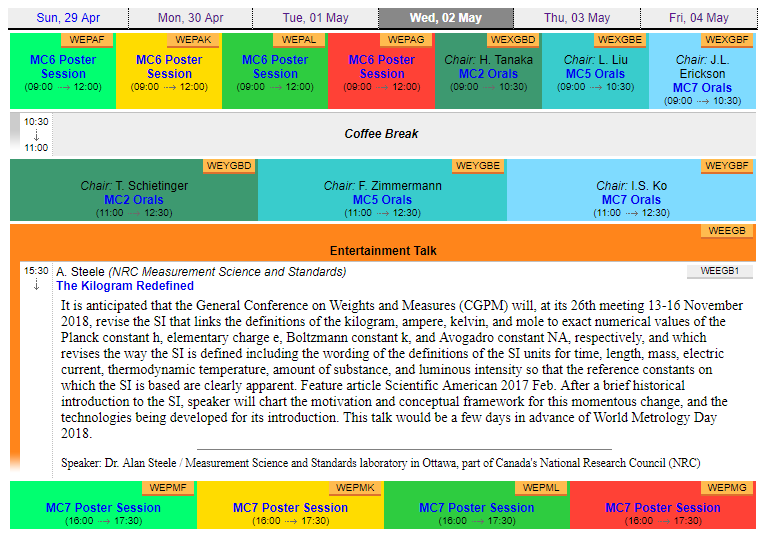Switch to the Sun, 29 Apr tab
Screen dimensions: 770x545
tap(66, 18)
